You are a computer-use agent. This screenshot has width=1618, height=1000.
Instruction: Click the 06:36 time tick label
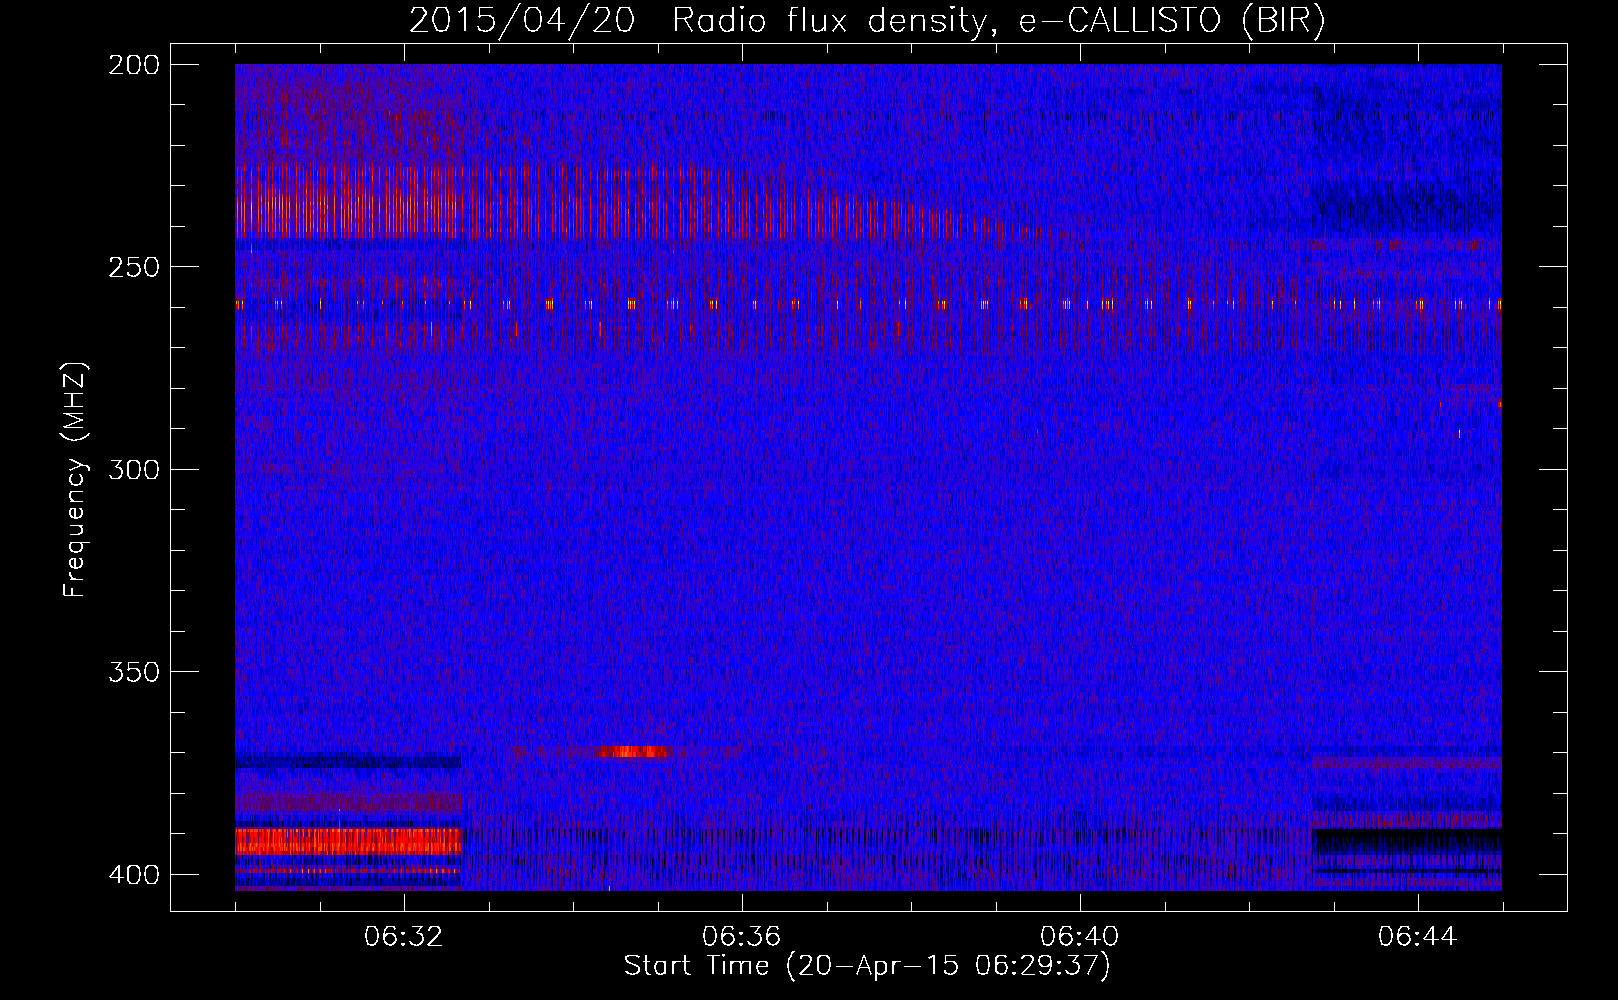click(741, 936)
